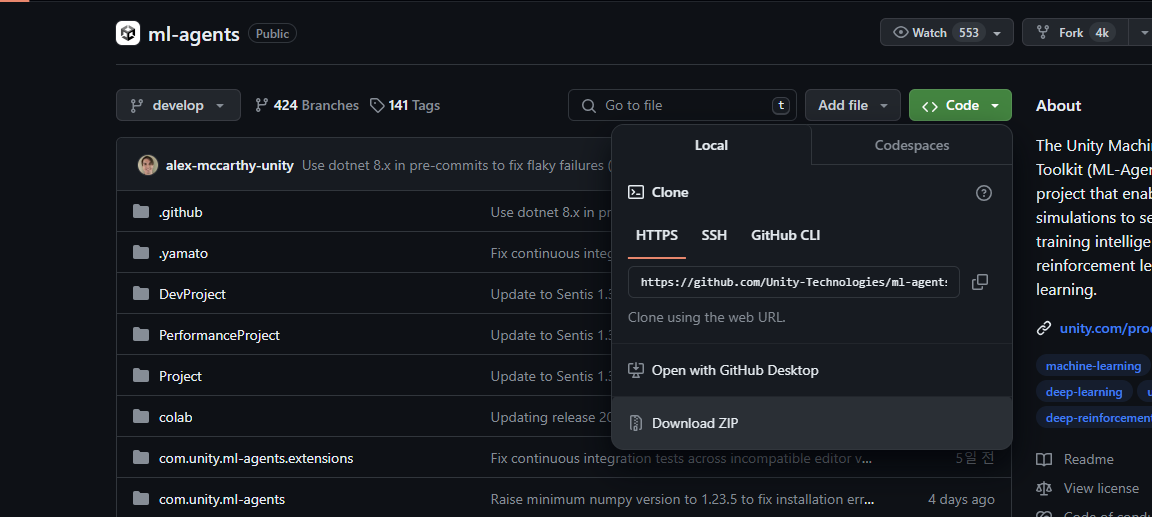Click the machine-learning topic tag
The width and height of the screenshot is (1152, 517).
1093,366
